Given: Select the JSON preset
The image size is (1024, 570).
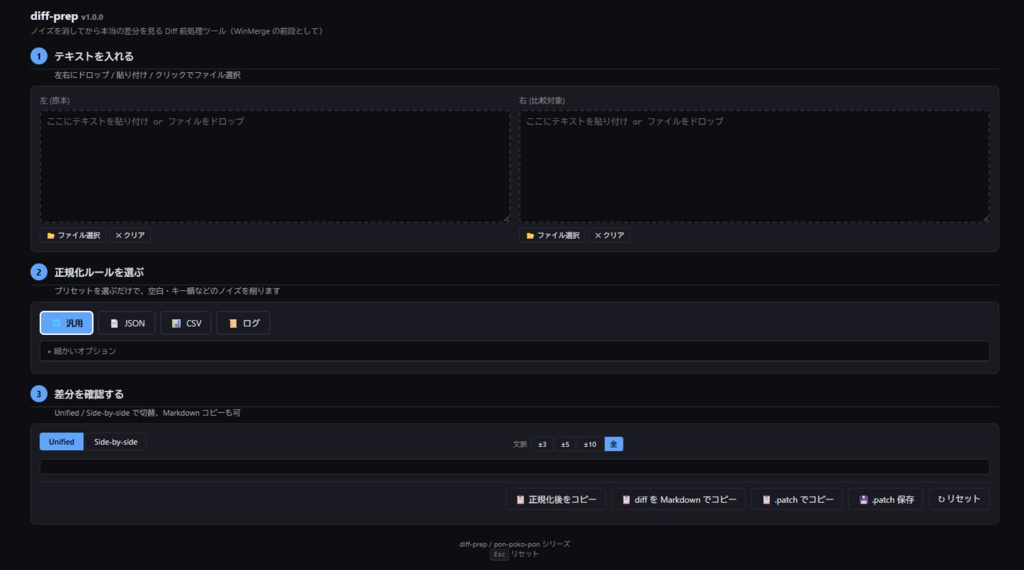Looking at the screenshot, I should [x=127, y=323].
